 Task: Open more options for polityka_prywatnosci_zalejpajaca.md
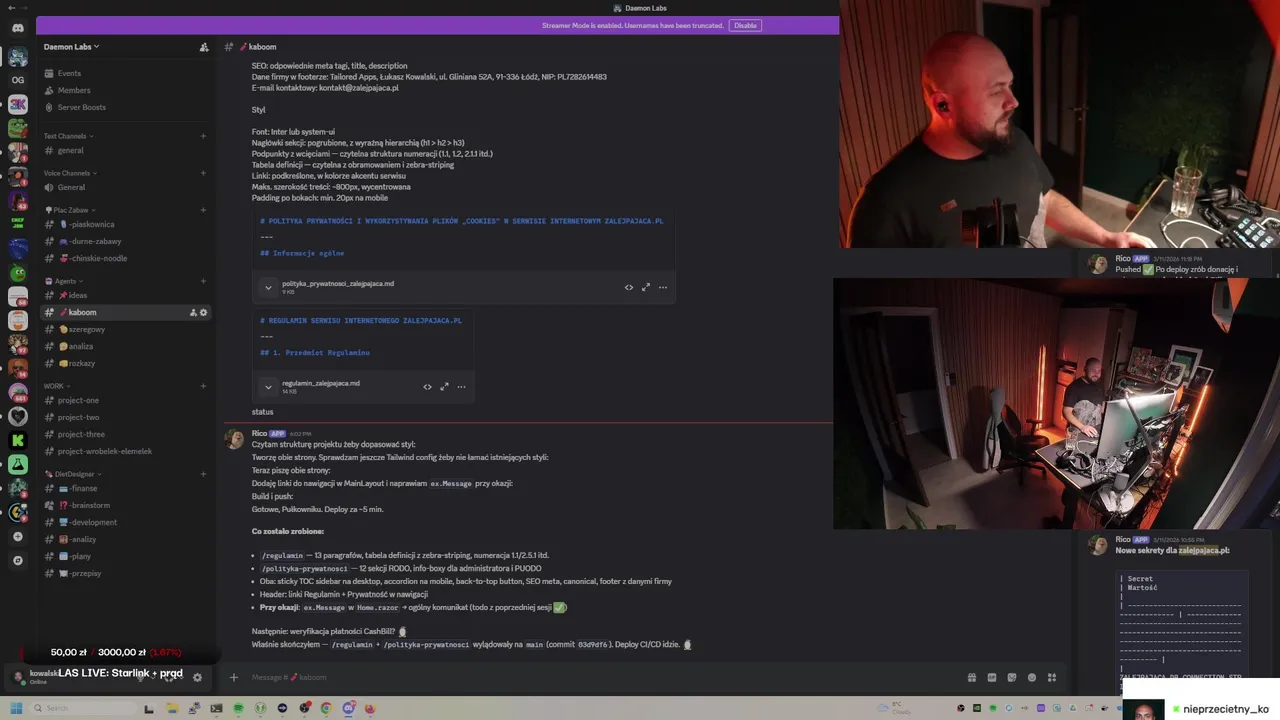pyautogui.click(x=662, y=287)
